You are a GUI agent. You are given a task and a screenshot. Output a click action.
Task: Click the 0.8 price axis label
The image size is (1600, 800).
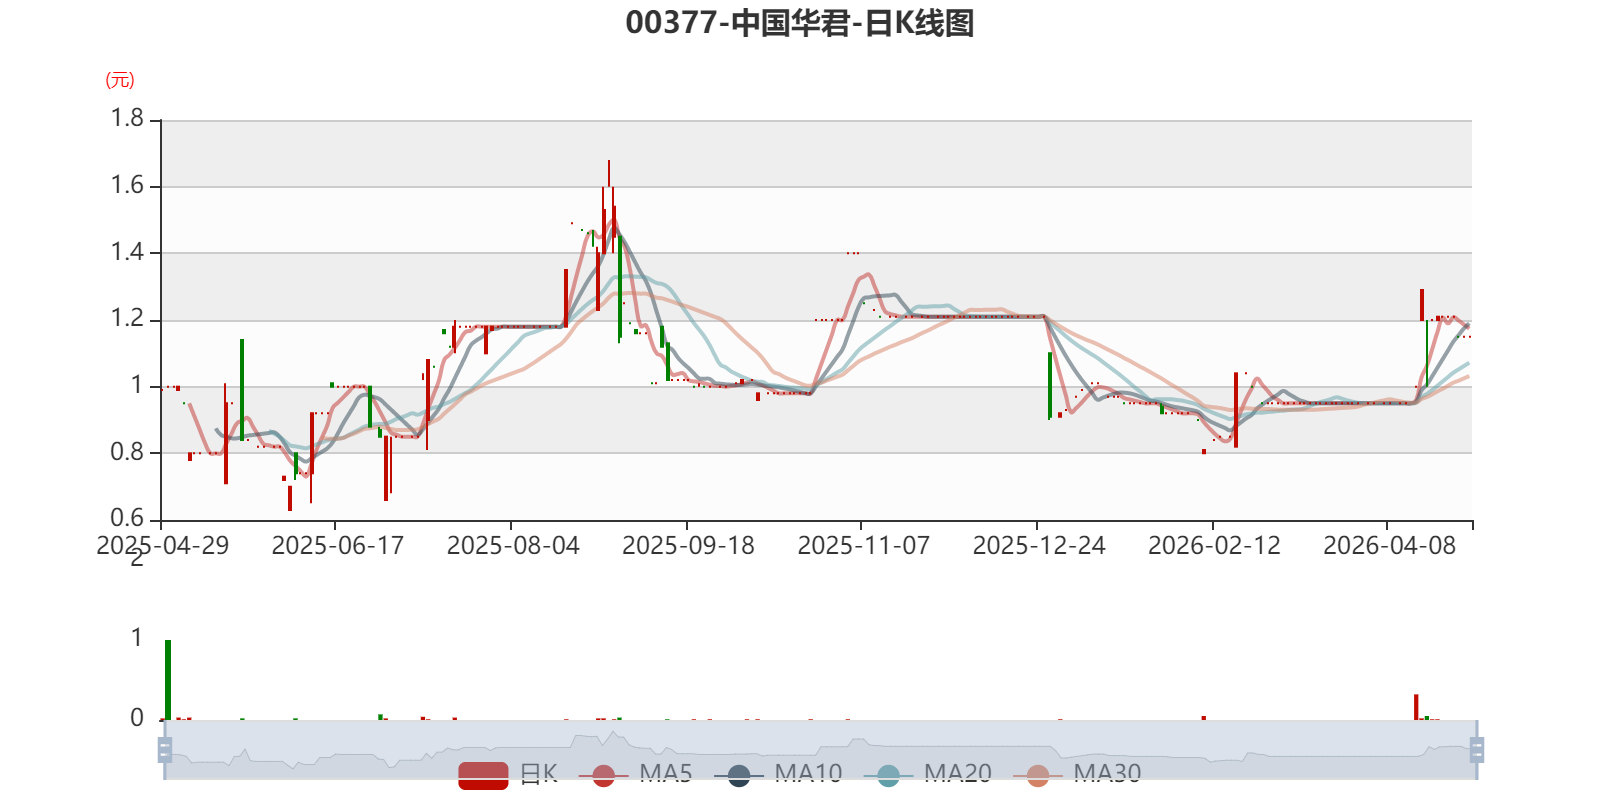tap(128, 452)
